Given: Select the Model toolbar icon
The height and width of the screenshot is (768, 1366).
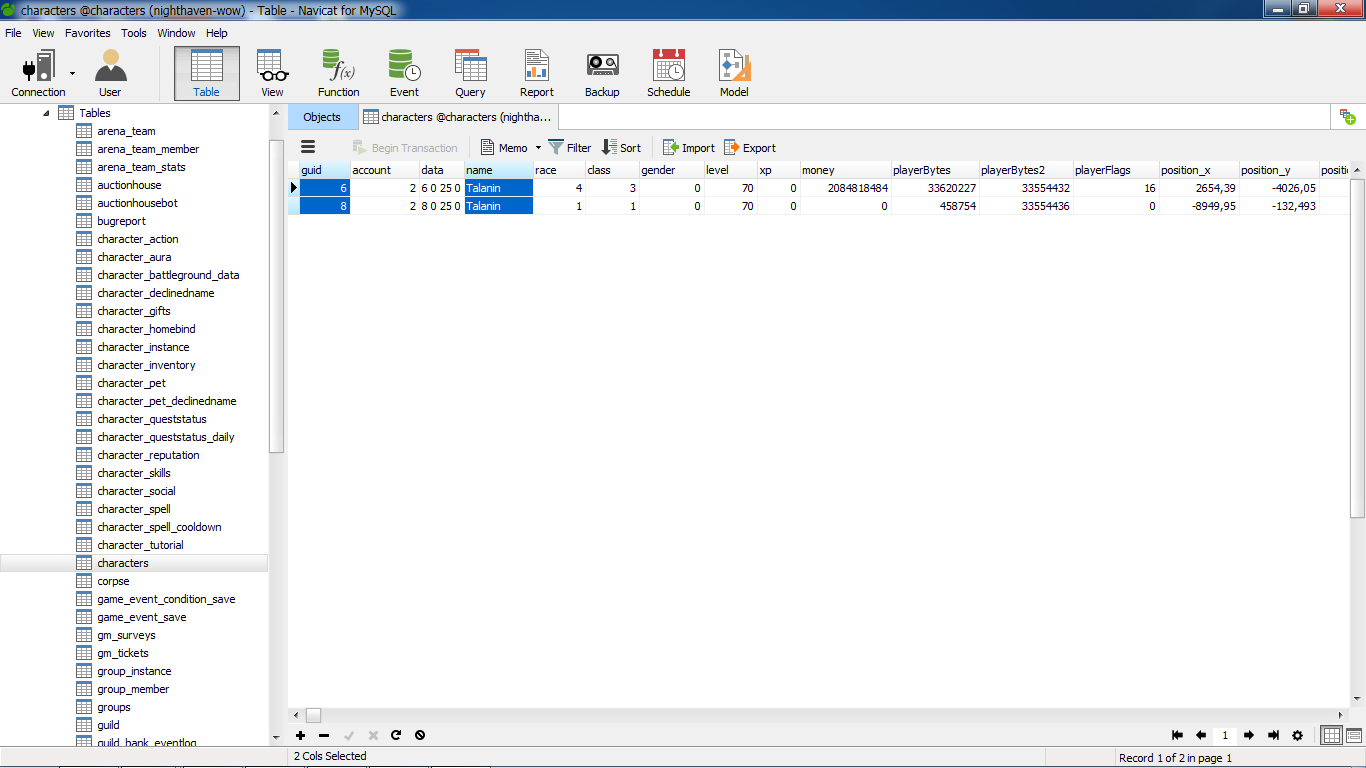Looking at the screenshot, I should pos(734,73).
